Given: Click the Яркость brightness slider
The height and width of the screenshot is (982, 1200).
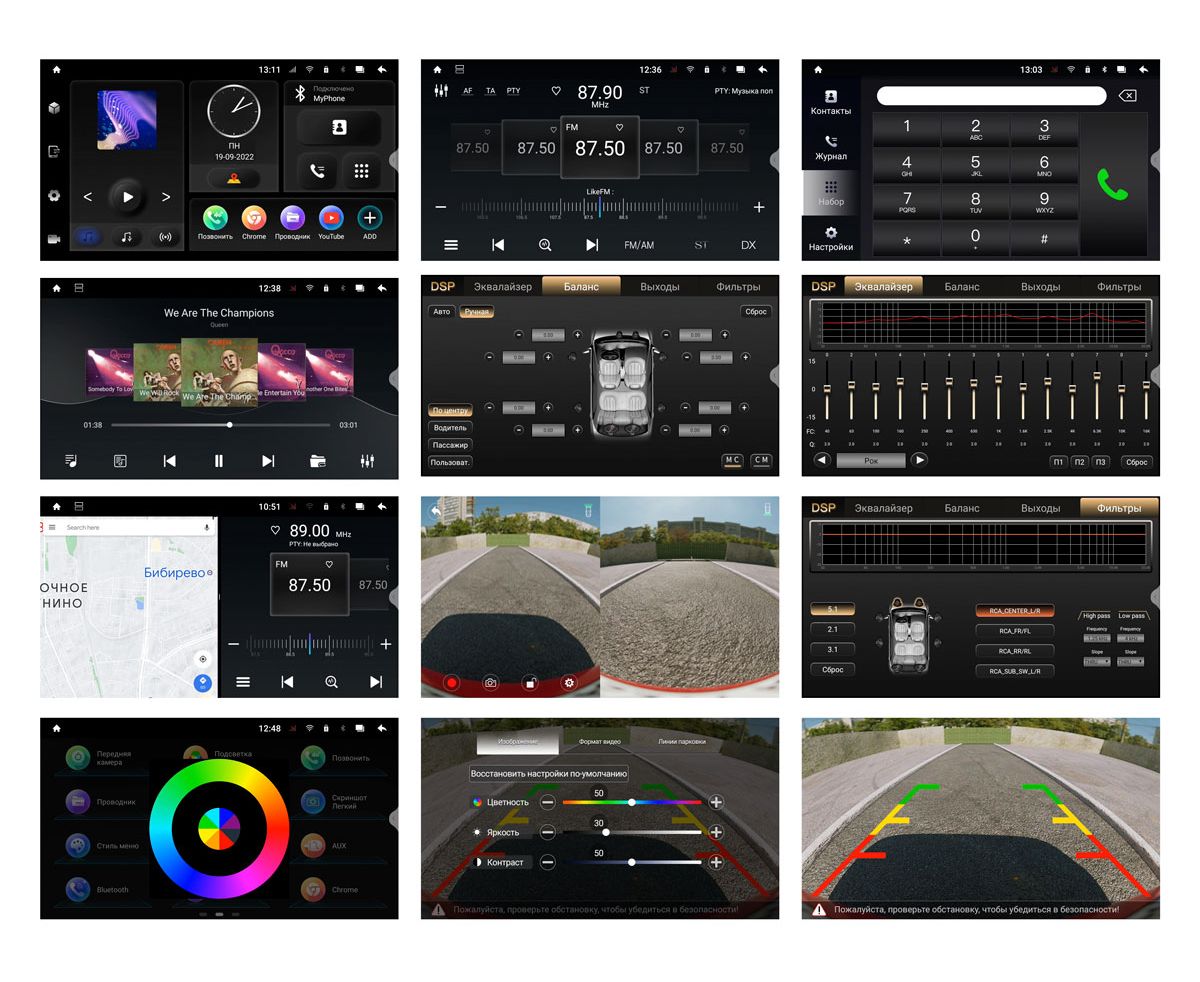Looking at the screenshot, I should pos(632,832).
